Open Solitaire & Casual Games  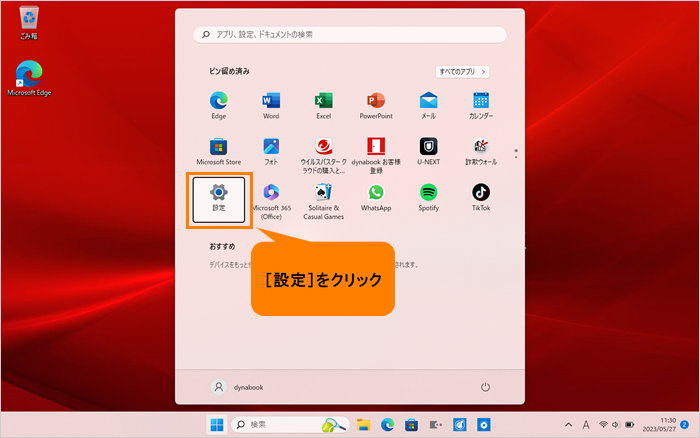[x=324, y=202]
